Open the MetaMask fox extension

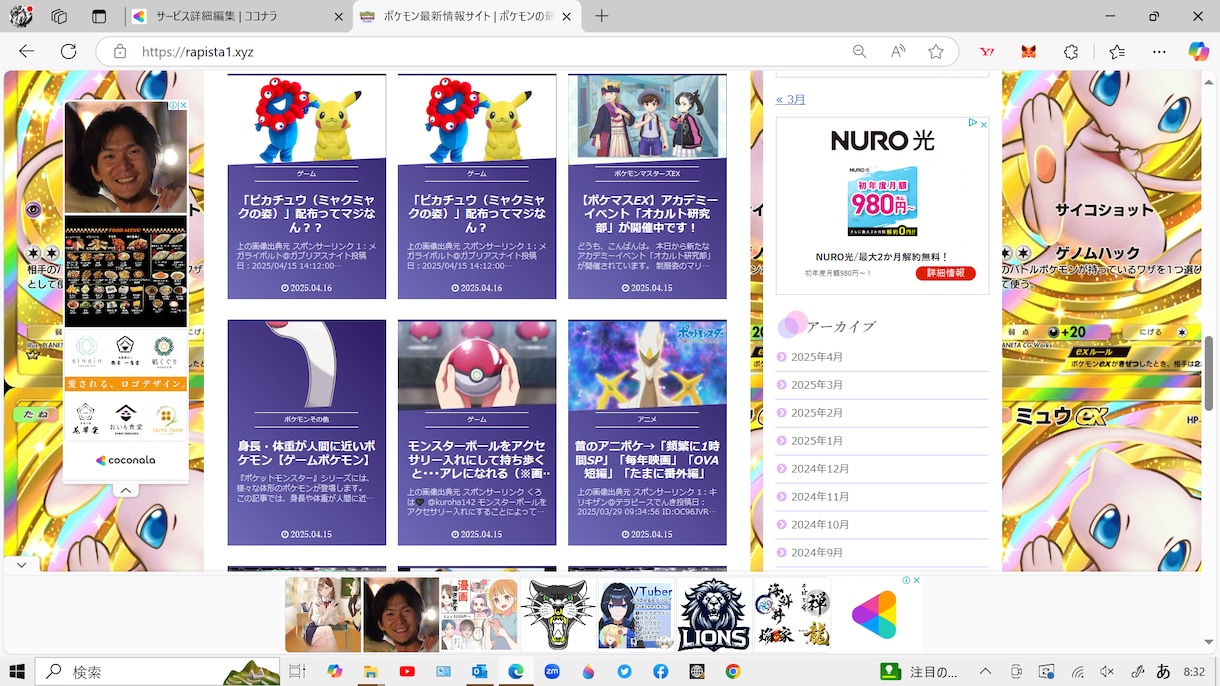1028,51
